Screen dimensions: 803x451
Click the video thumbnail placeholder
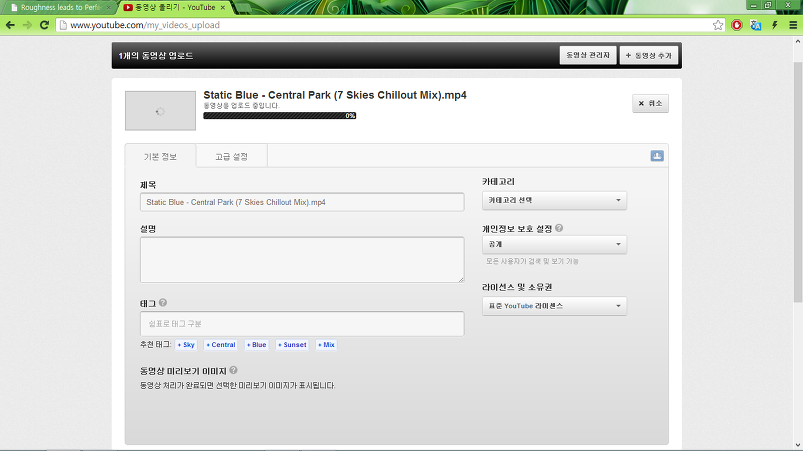(x=160, y=111)
